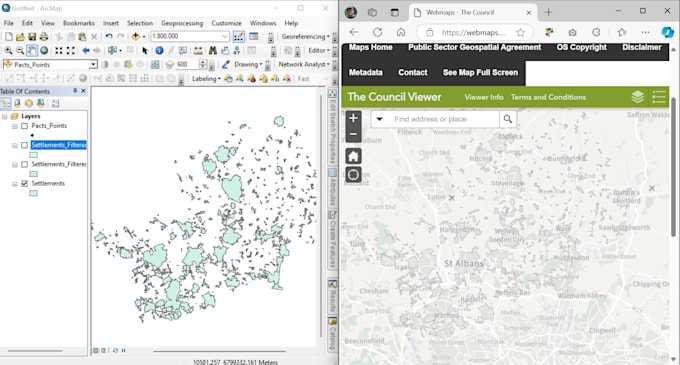The height and width of the screenshot is (365, 680).
Task: Open the ArcMap table window icon
Action: (254, 36)
